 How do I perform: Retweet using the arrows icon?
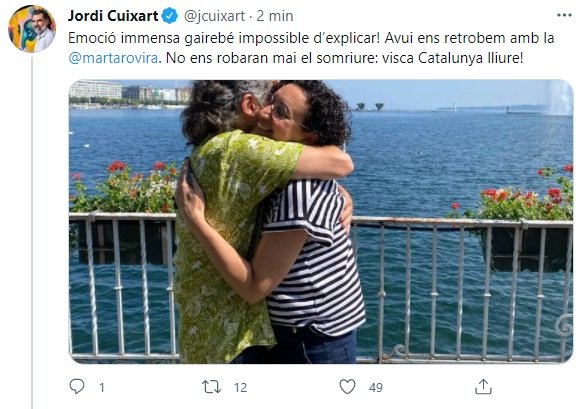[x=211, y=387]
